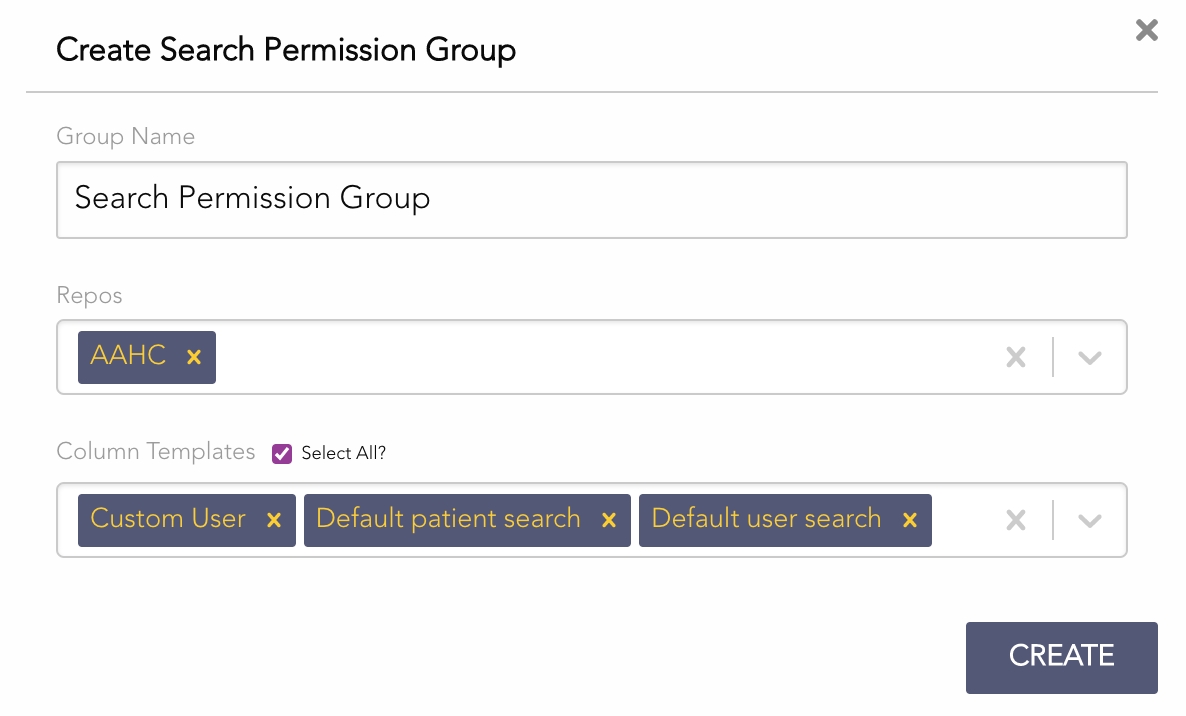The image size is (1186, 716).
Task: Click the Default user search tag label
Action: pyautogui.click(x=766, y=519)
